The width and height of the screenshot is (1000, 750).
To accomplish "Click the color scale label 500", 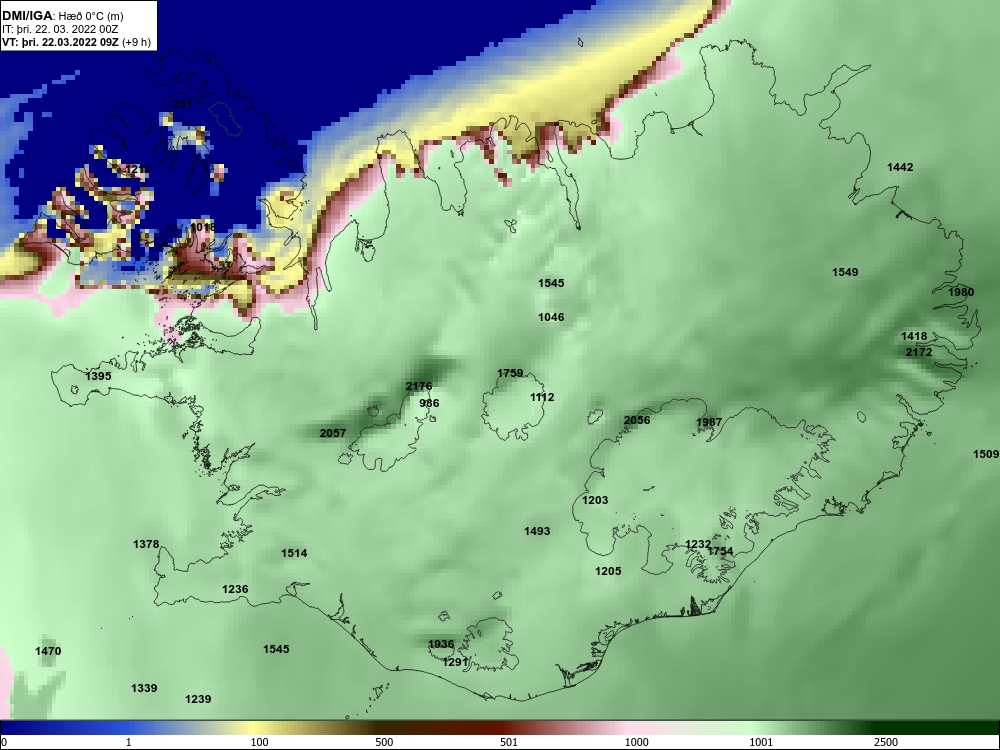I will click(384, 742).
